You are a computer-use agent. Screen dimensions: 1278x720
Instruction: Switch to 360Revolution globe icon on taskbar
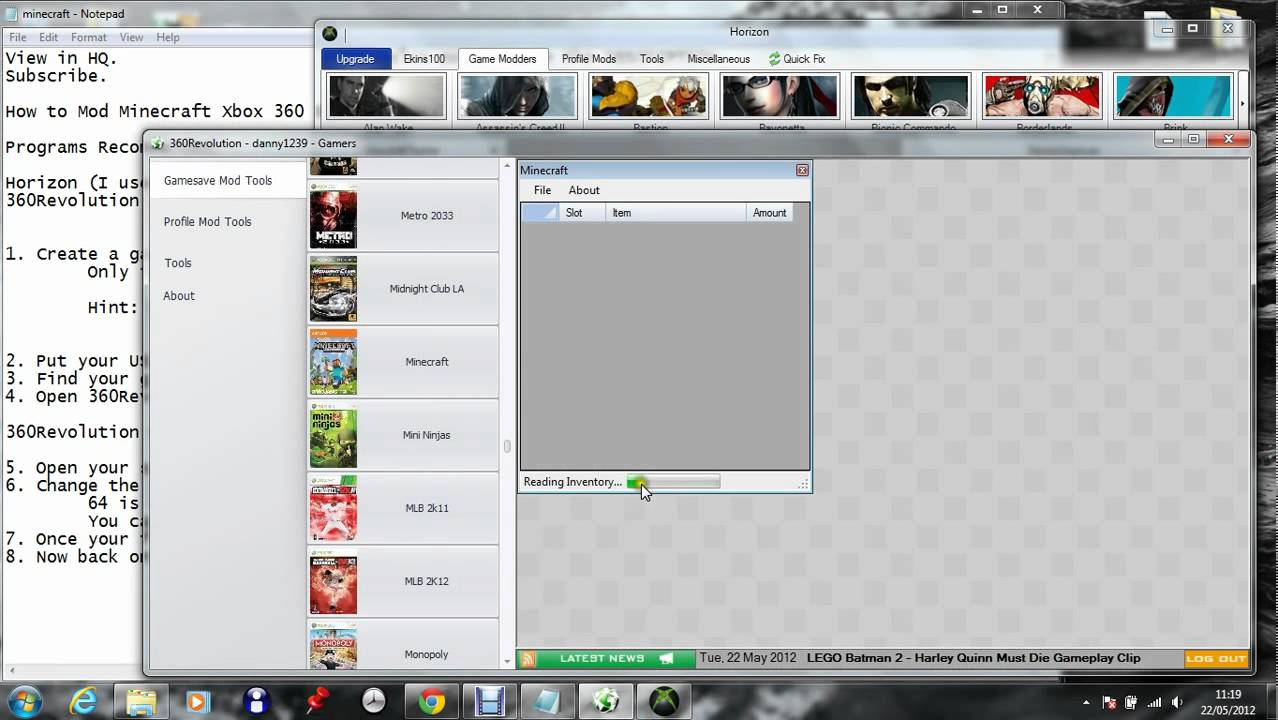click(x=606, y=701)
